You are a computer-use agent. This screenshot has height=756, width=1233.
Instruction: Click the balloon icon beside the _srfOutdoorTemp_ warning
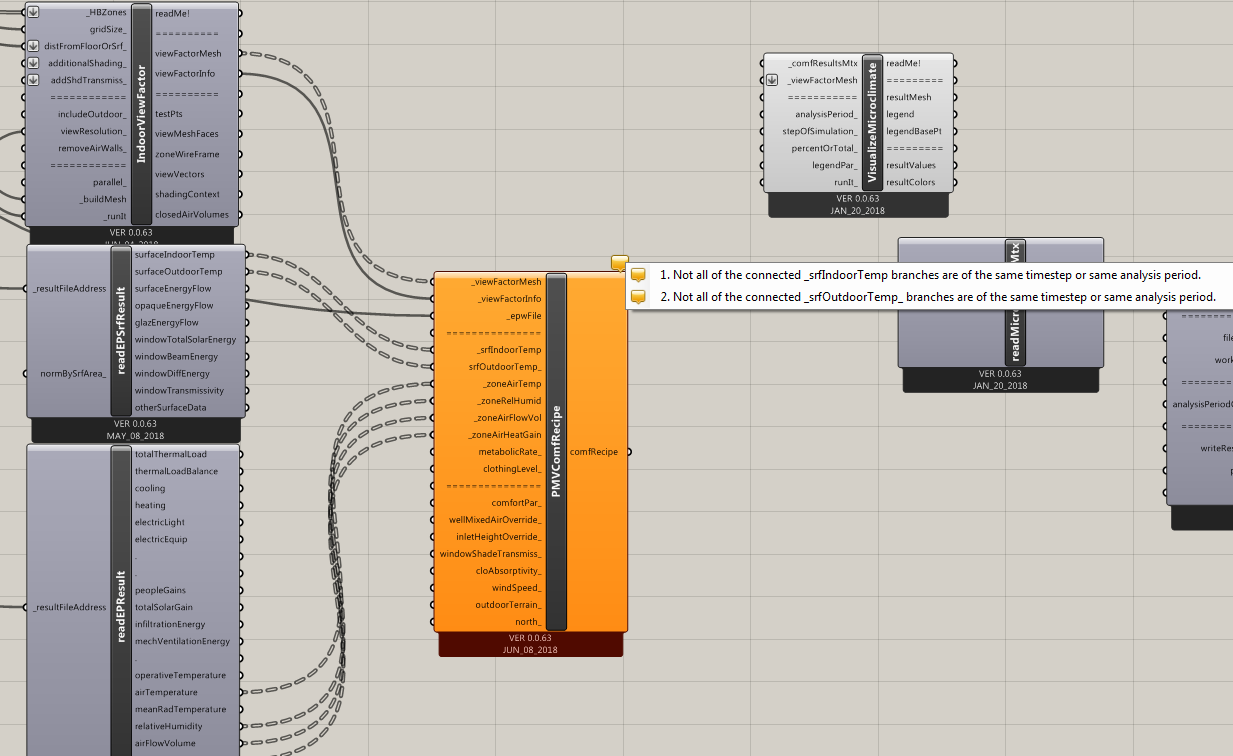click(x=638, y=297)
